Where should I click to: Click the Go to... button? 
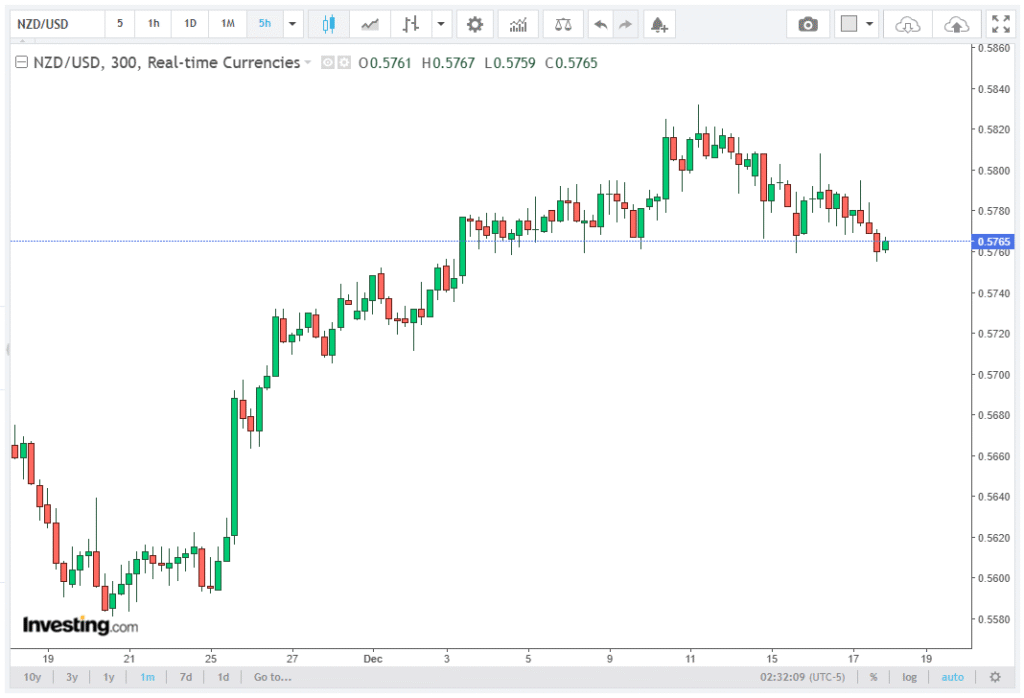[x=272, y=677]
